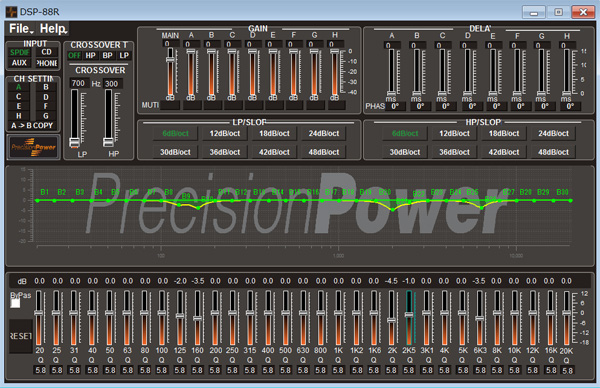
Task: Toggle phase 0° box for delay channel A
Action: click(x=395, y=106)
